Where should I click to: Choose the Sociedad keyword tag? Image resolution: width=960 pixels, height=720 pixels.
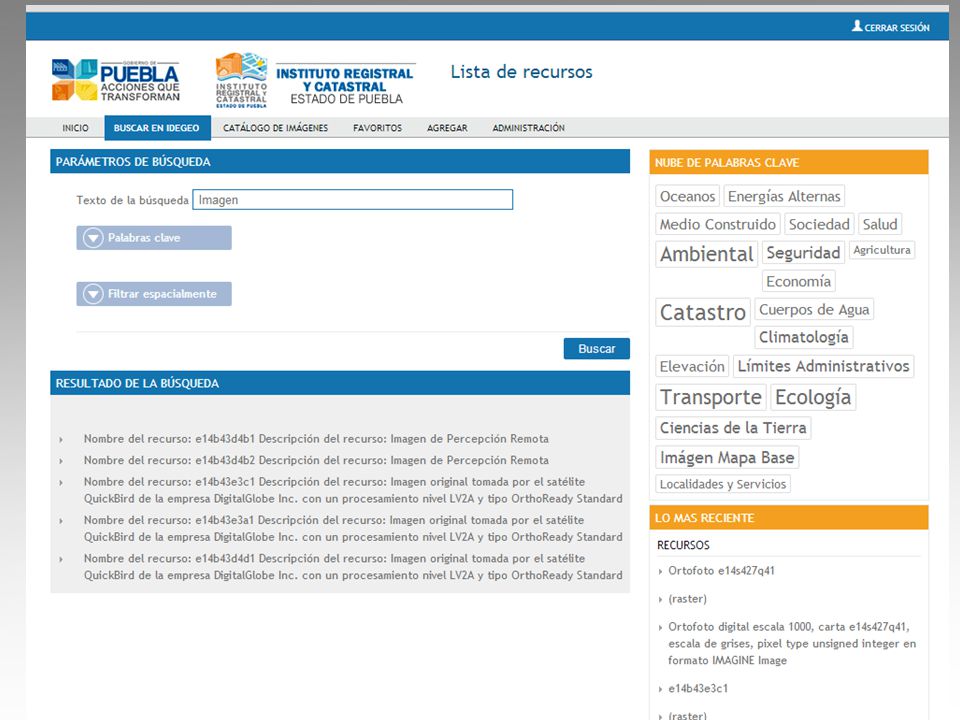pos(819,224)
